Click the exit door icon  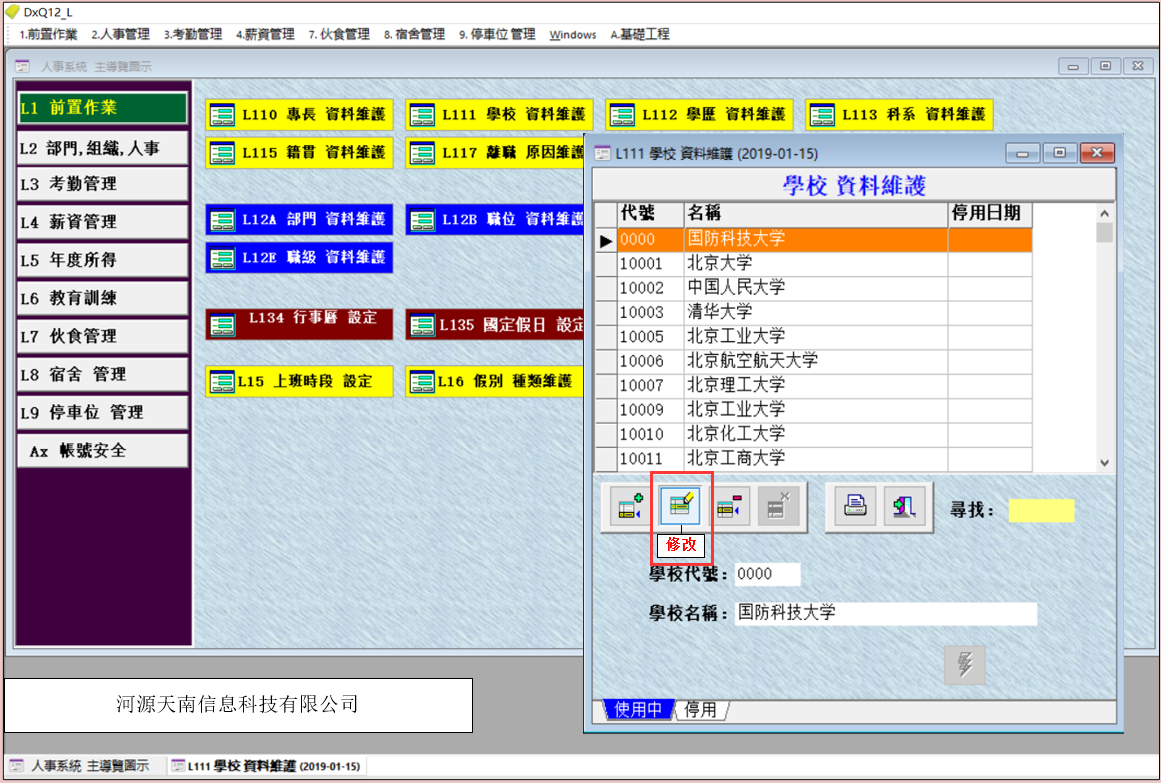(905, 507)
